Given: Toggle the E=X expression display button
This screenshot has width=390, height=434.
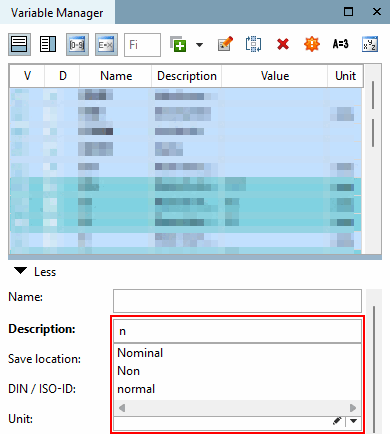Looking at the screenshot, I should [x=106, y=44].
